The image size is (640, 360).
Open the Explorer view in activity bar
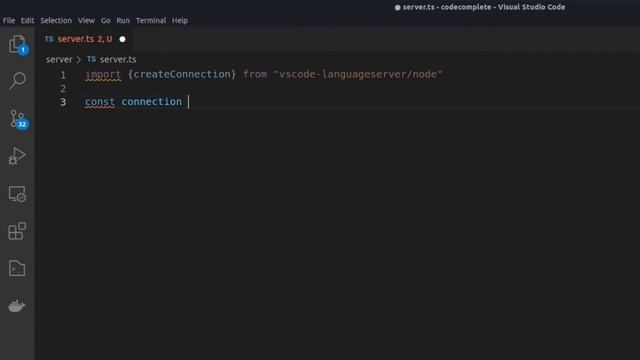pyautogui.click(x=18, y=44)
